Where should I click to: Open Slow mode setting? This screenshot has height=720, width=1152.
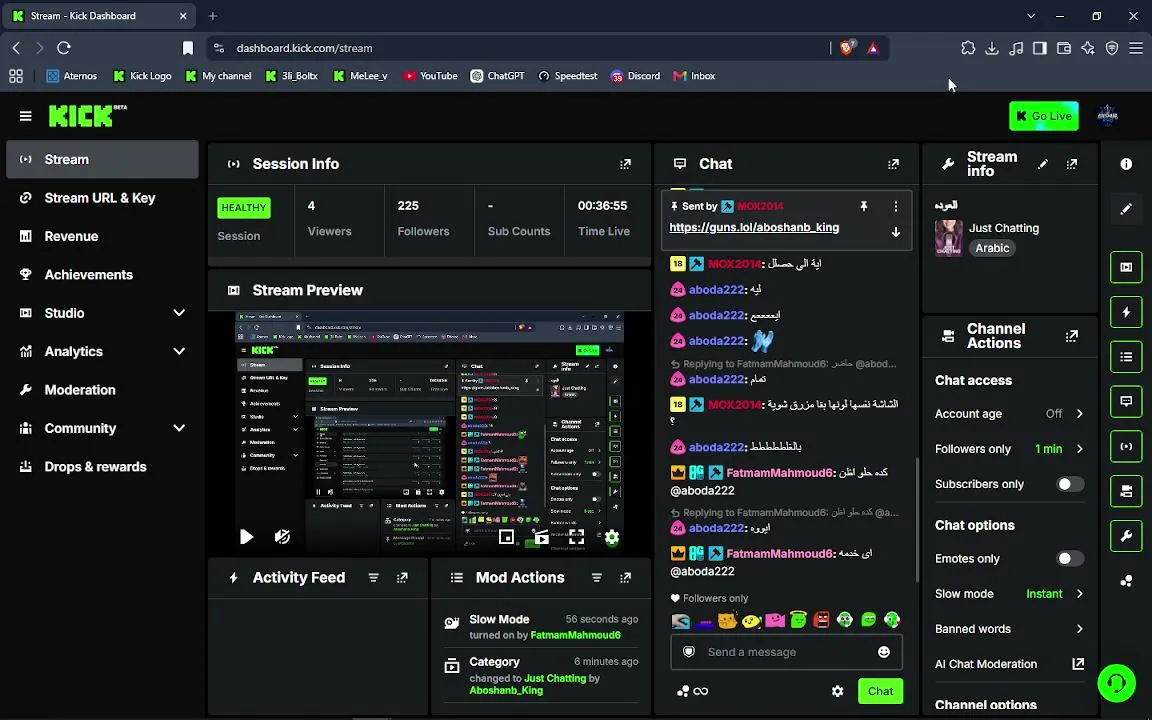tap(1009, 594)
